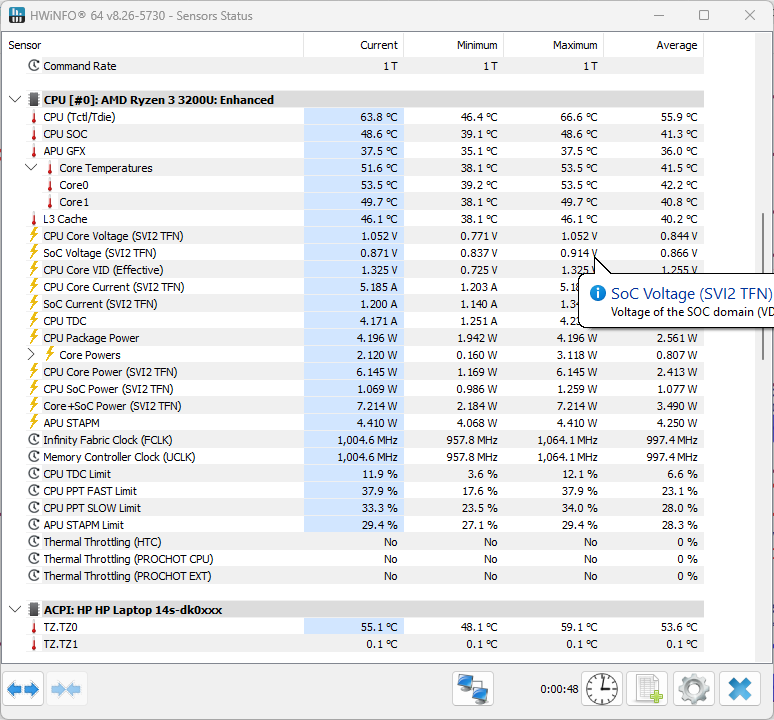
Task: Open the remote network monitoring icon
Action: [473, 688]
